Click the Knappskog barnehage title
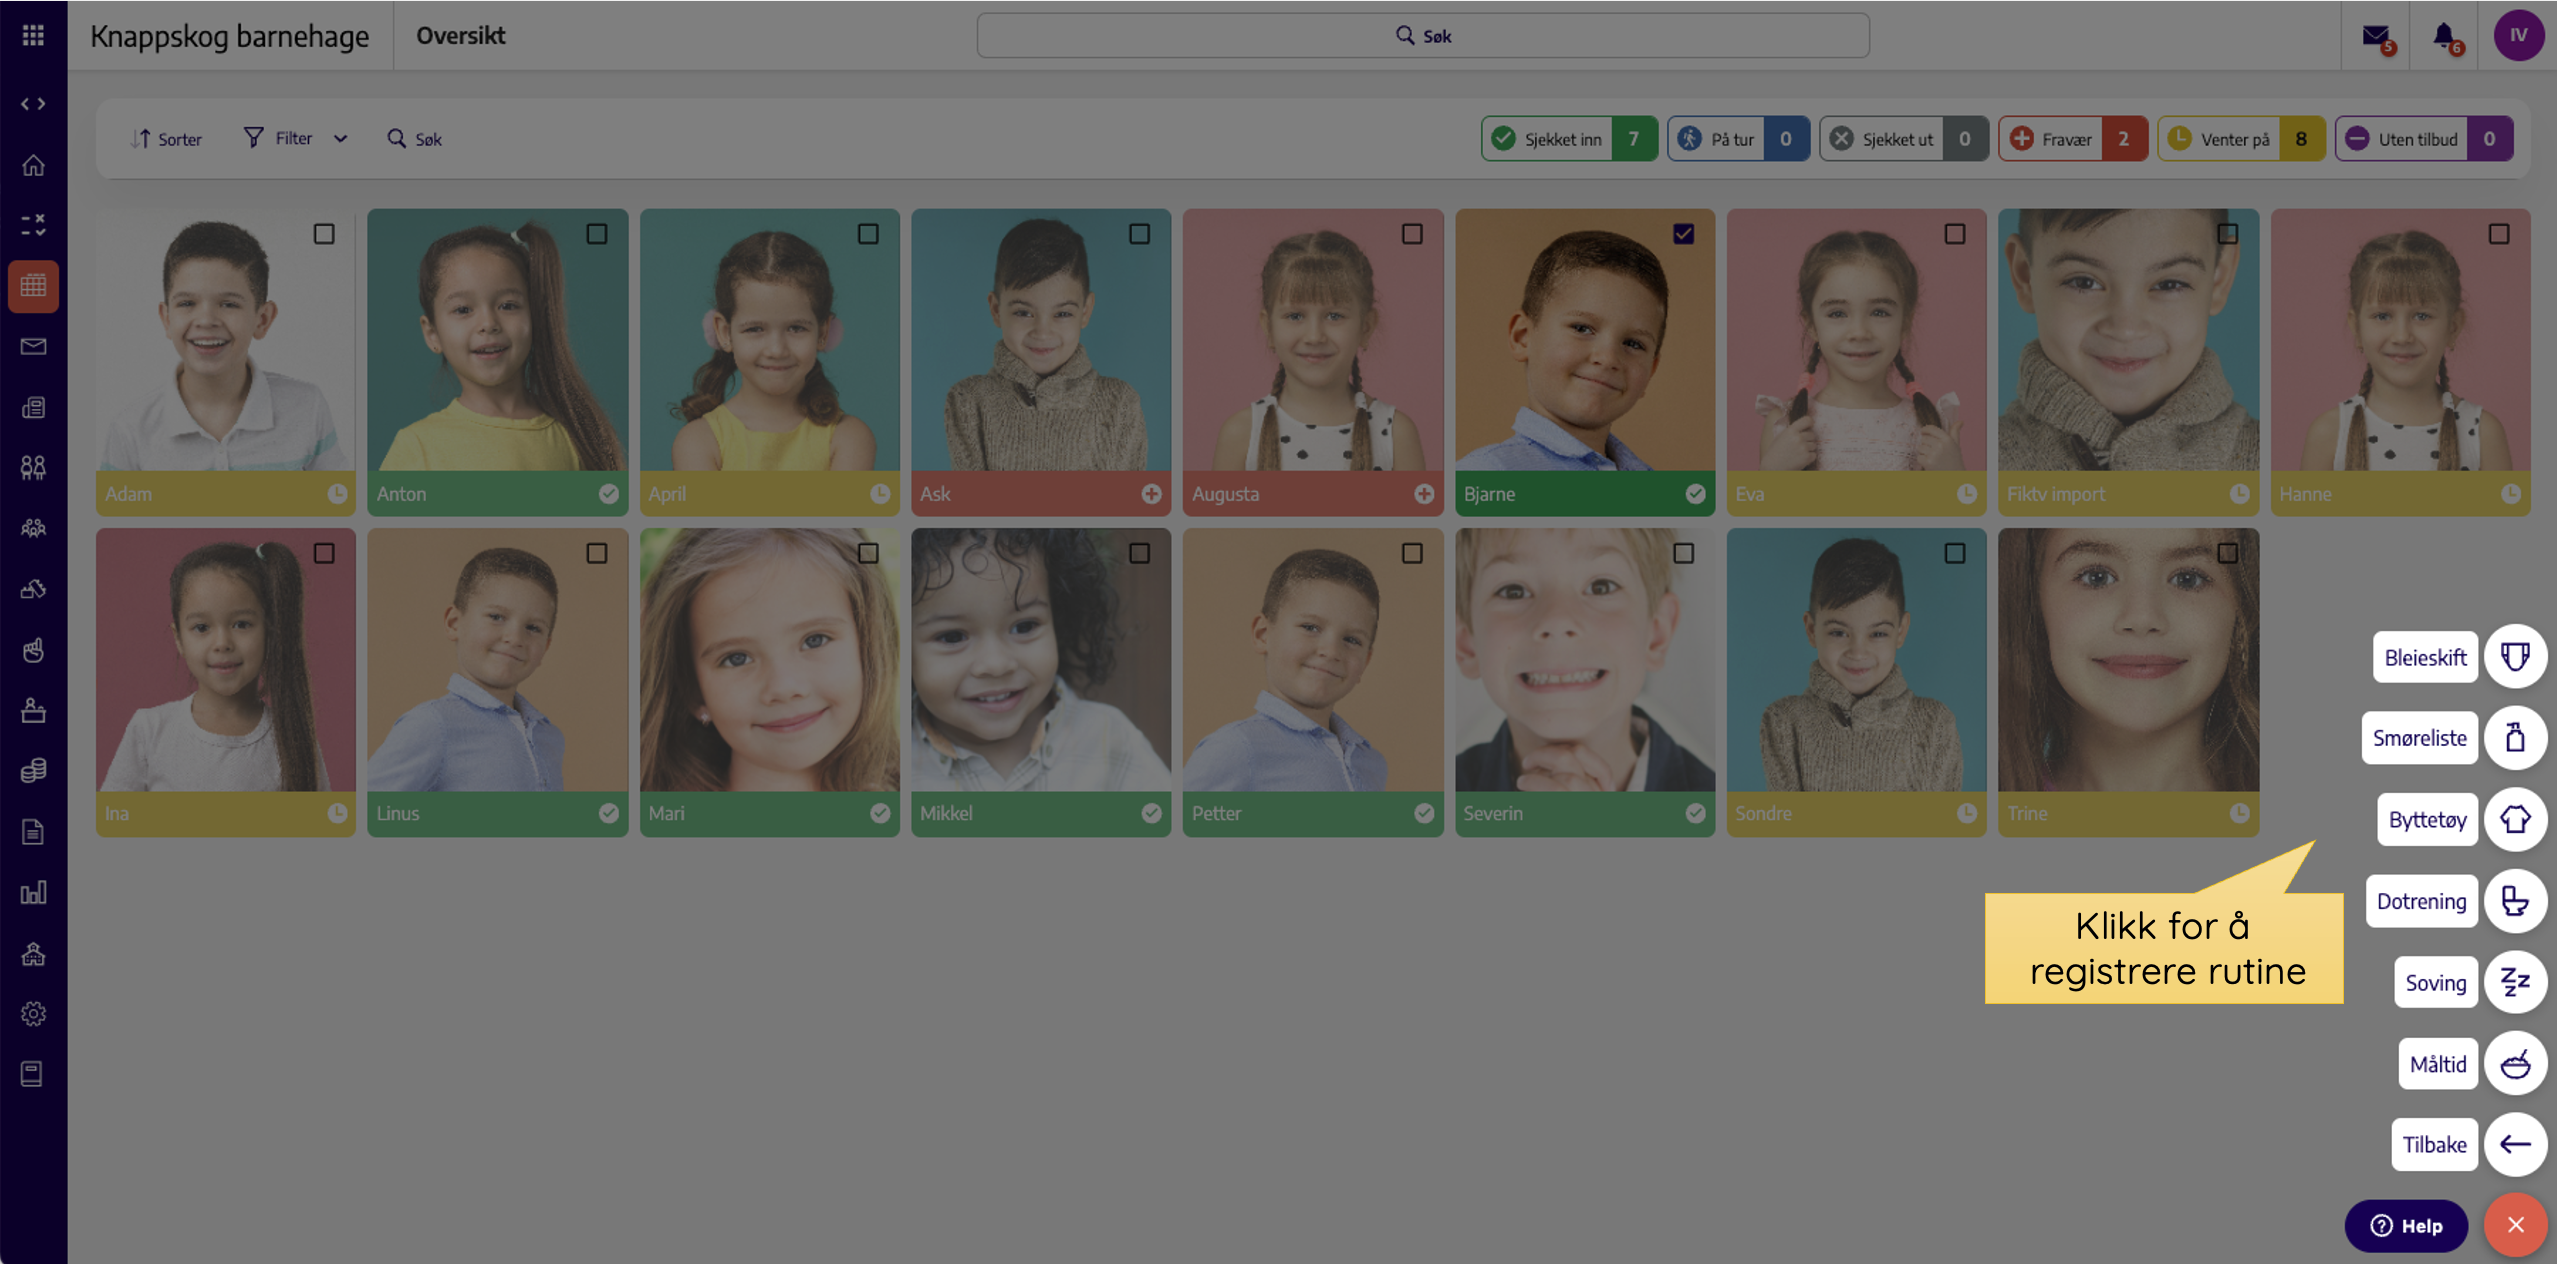2557x1264 pixels. pyautogui.click(x=230, y=37)
